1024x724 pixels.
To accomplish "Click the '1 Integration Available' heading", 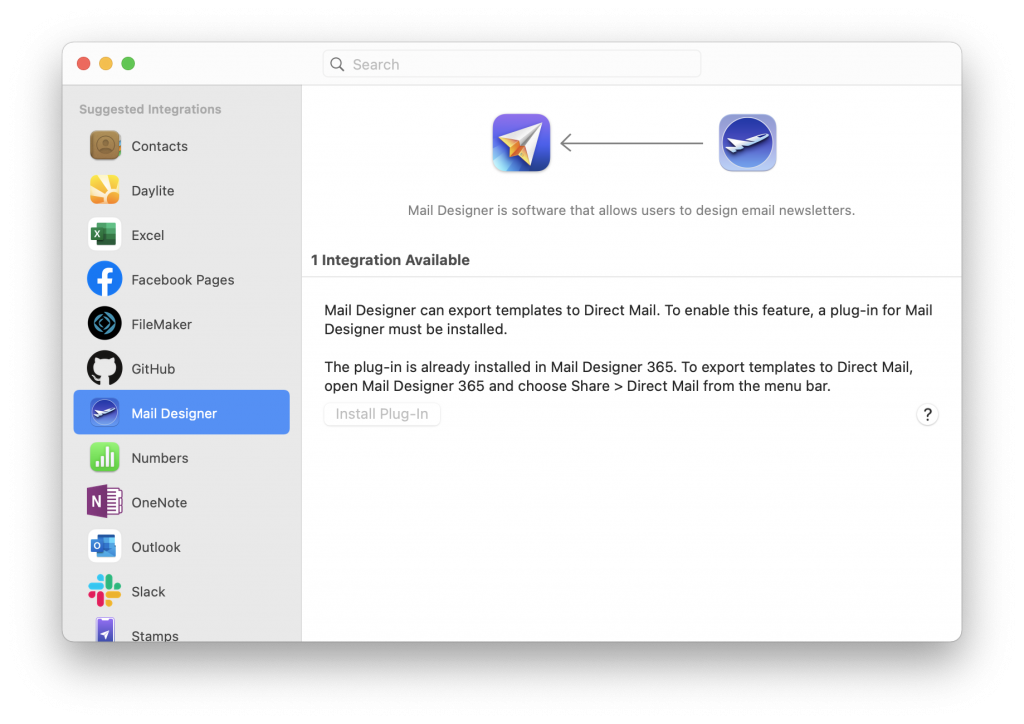I will point(390,260).
